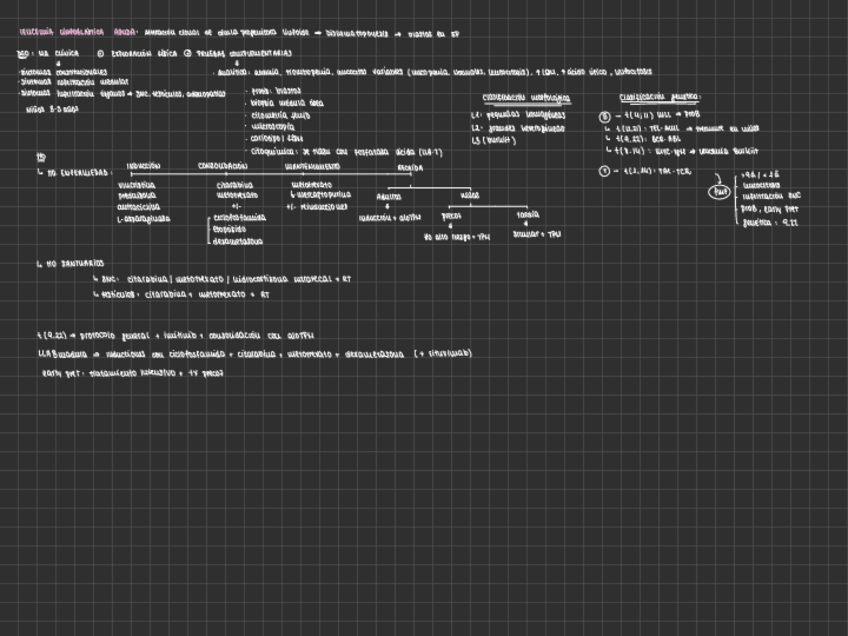
Task: Click the circled number 2 before "Pruebas complementarias"
Action: [x=187, y=53]
